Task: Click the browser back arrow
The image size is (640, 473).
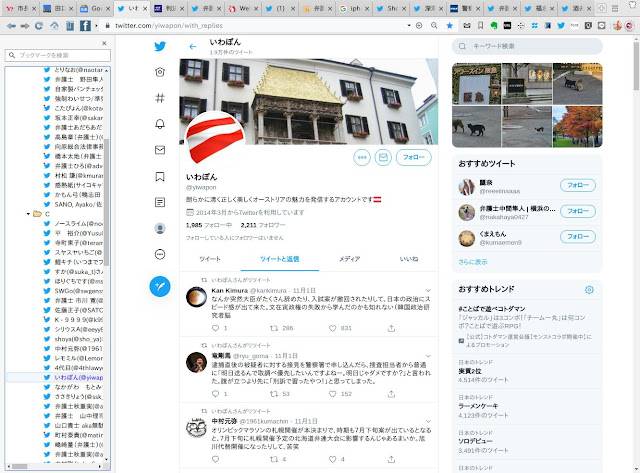Action: tap(11, 26)
